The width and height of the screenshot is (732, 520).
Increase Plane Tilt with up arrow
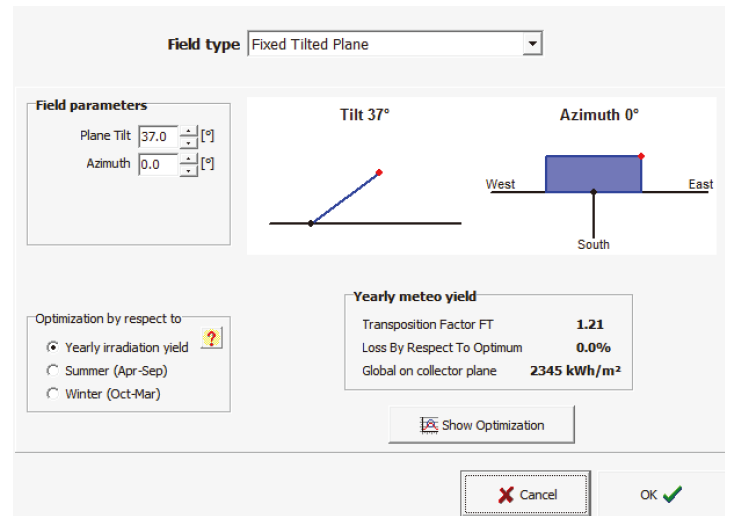[x=188, y=131]
